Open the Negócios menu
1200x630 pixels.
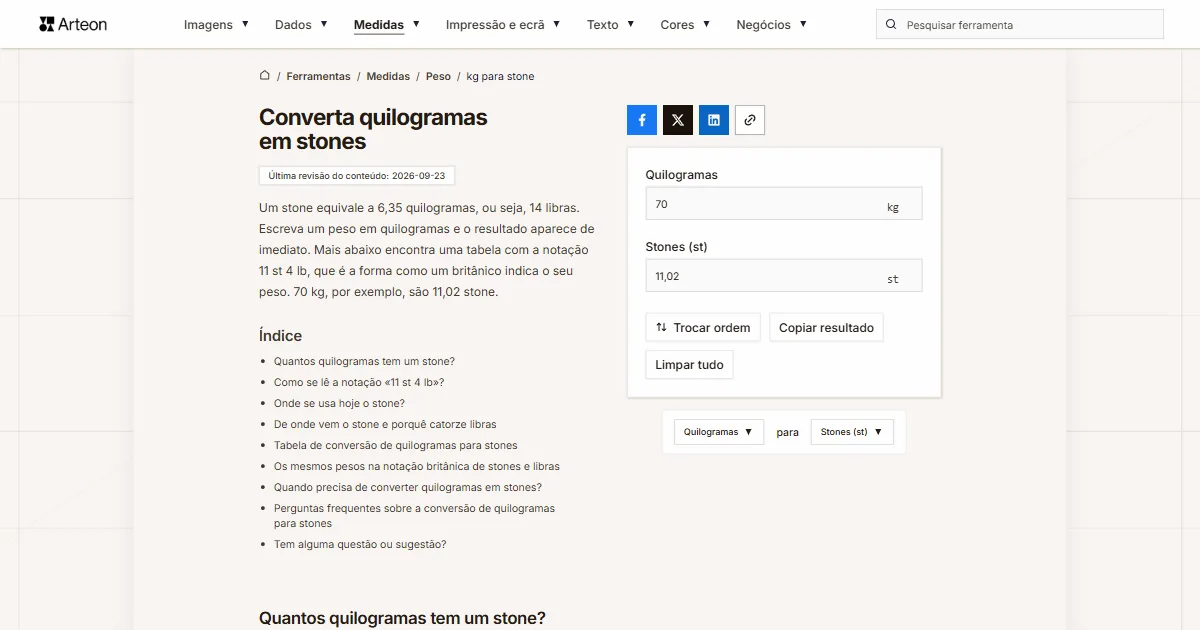[771, 24]
